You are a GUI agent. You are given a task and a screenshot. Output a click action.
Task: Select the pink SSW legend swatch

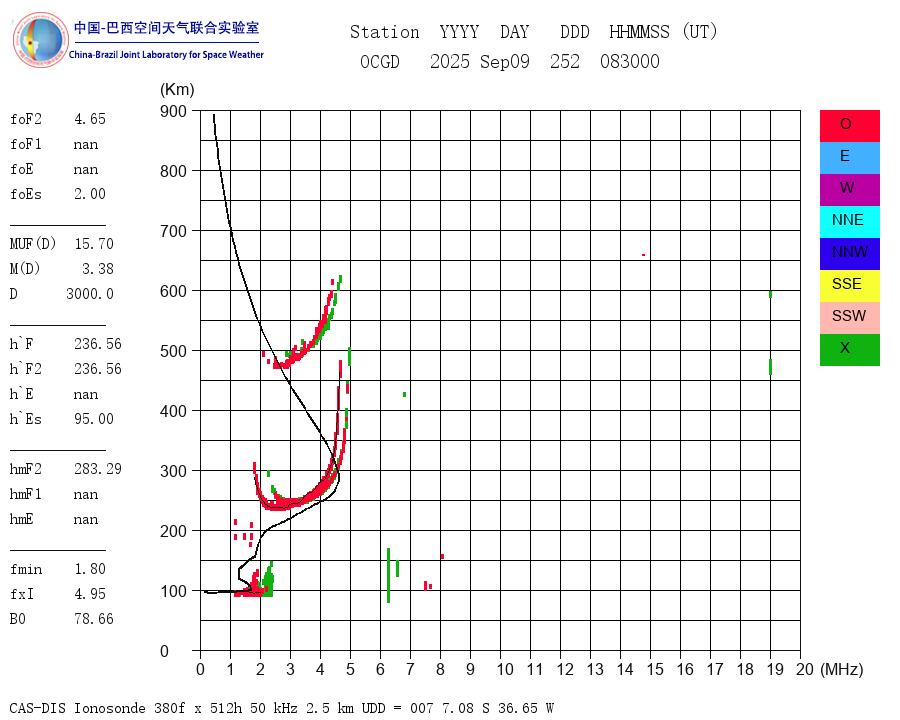(849, 318)
